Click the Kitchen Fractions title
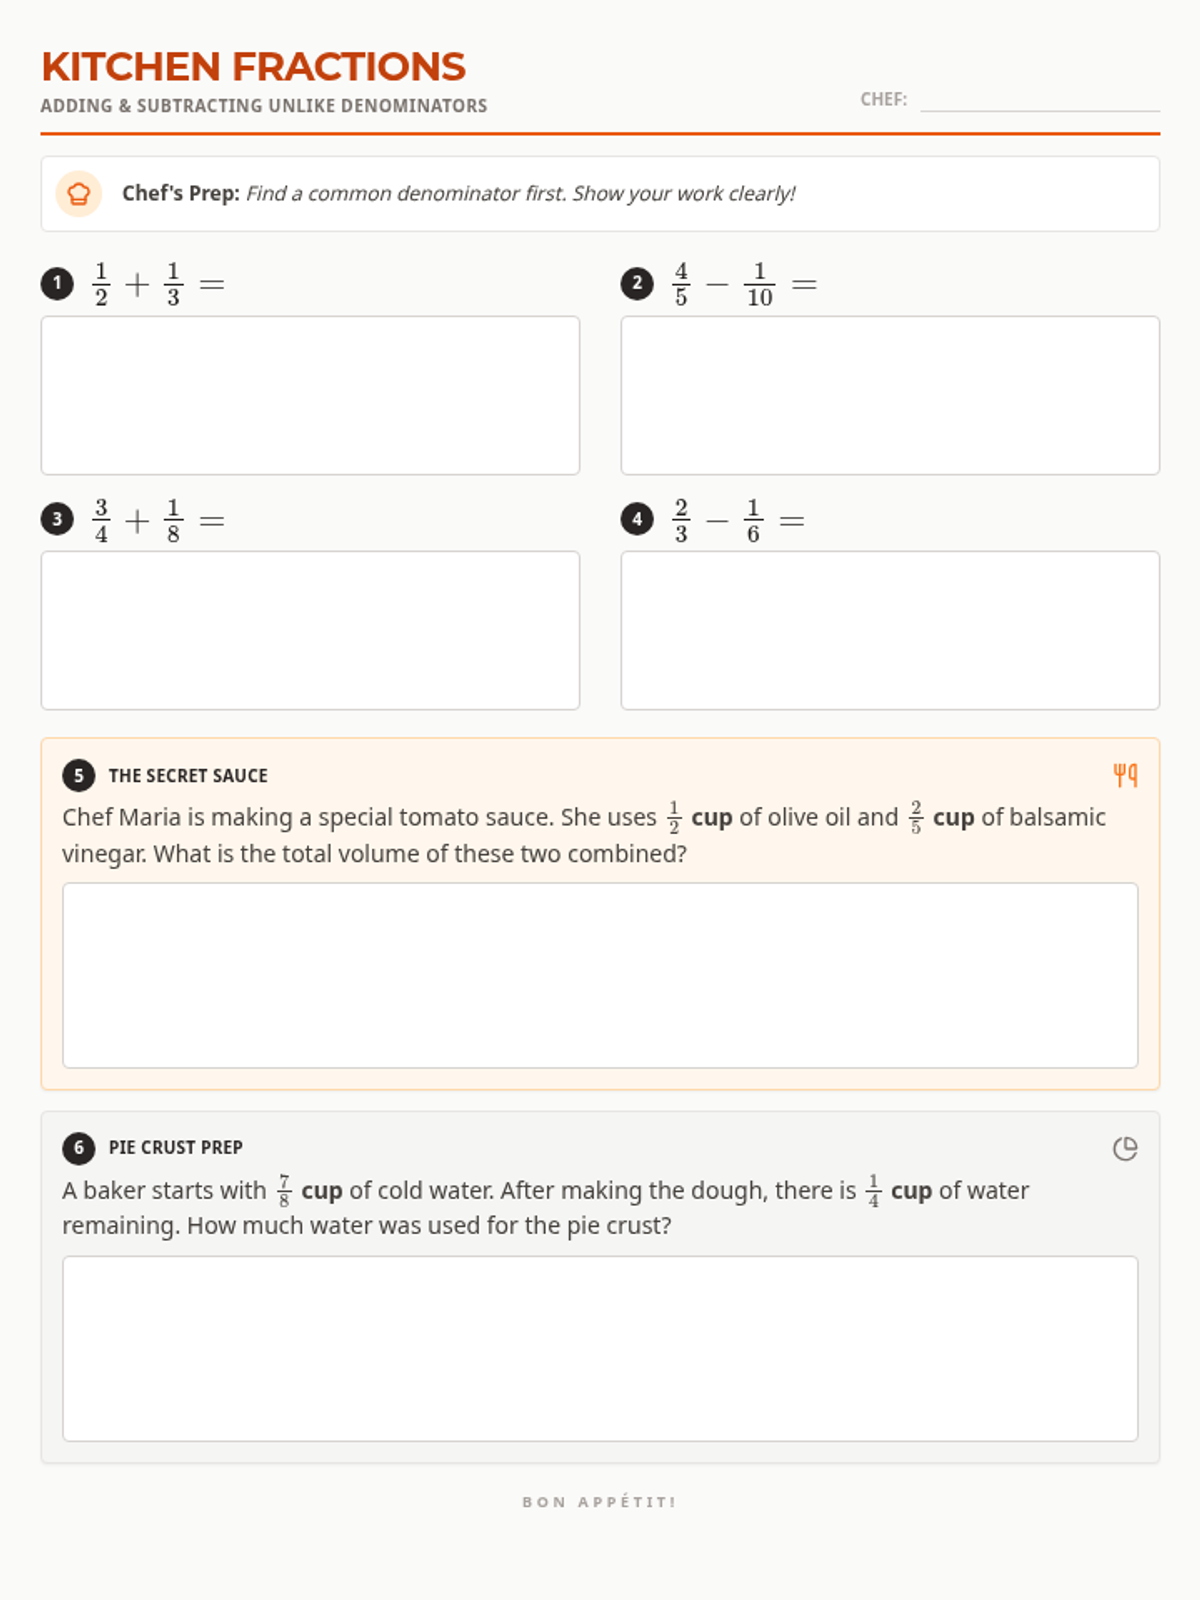 click(253, 67)
